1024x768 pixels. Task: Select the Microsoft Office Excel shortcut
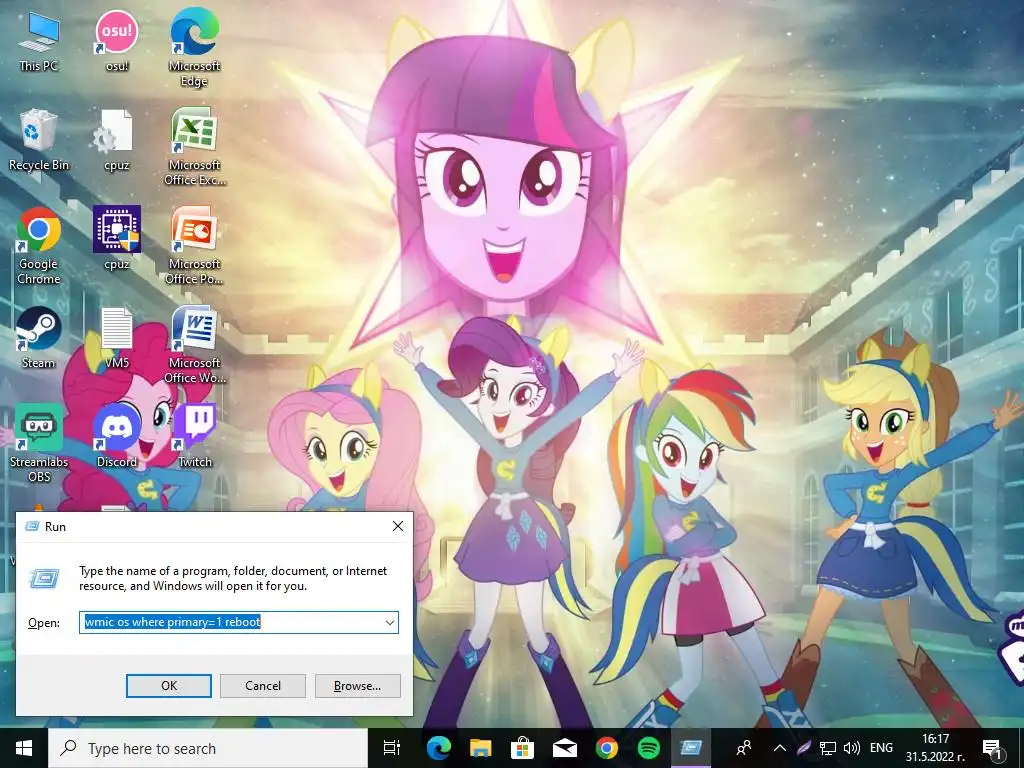(194, 146)
